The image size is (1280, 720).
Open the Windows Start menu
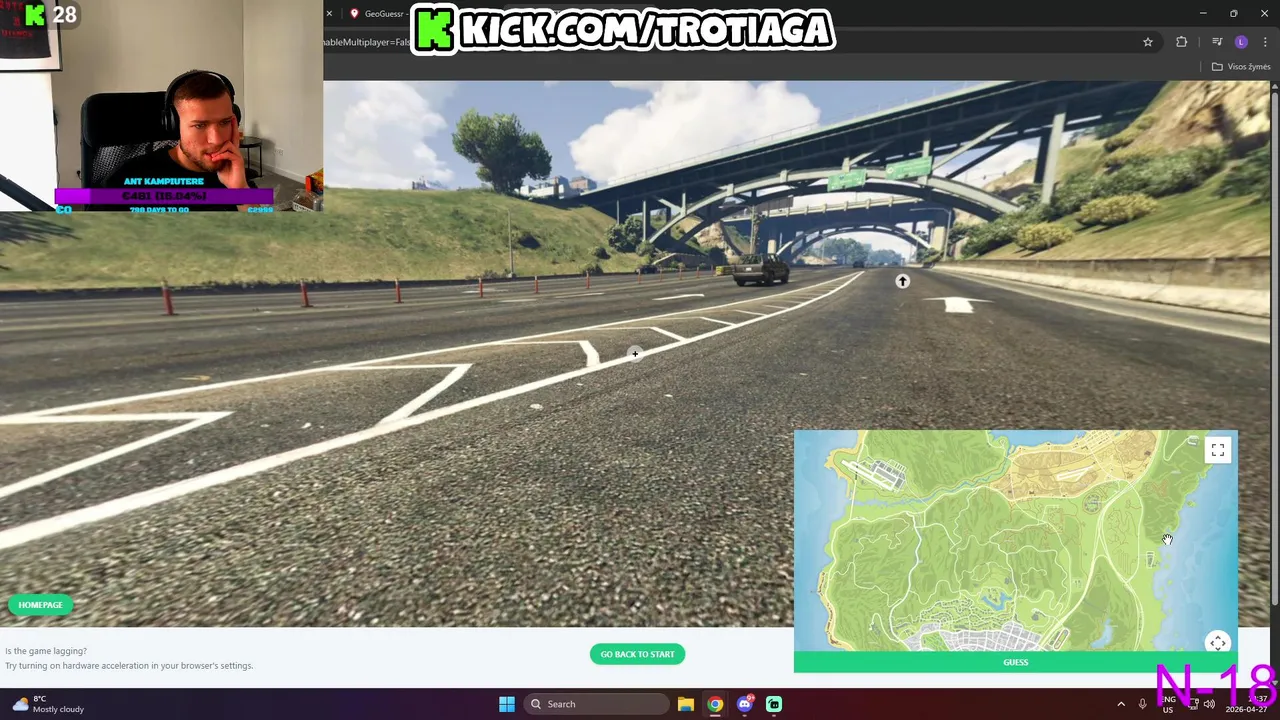[x=507, y=704]
